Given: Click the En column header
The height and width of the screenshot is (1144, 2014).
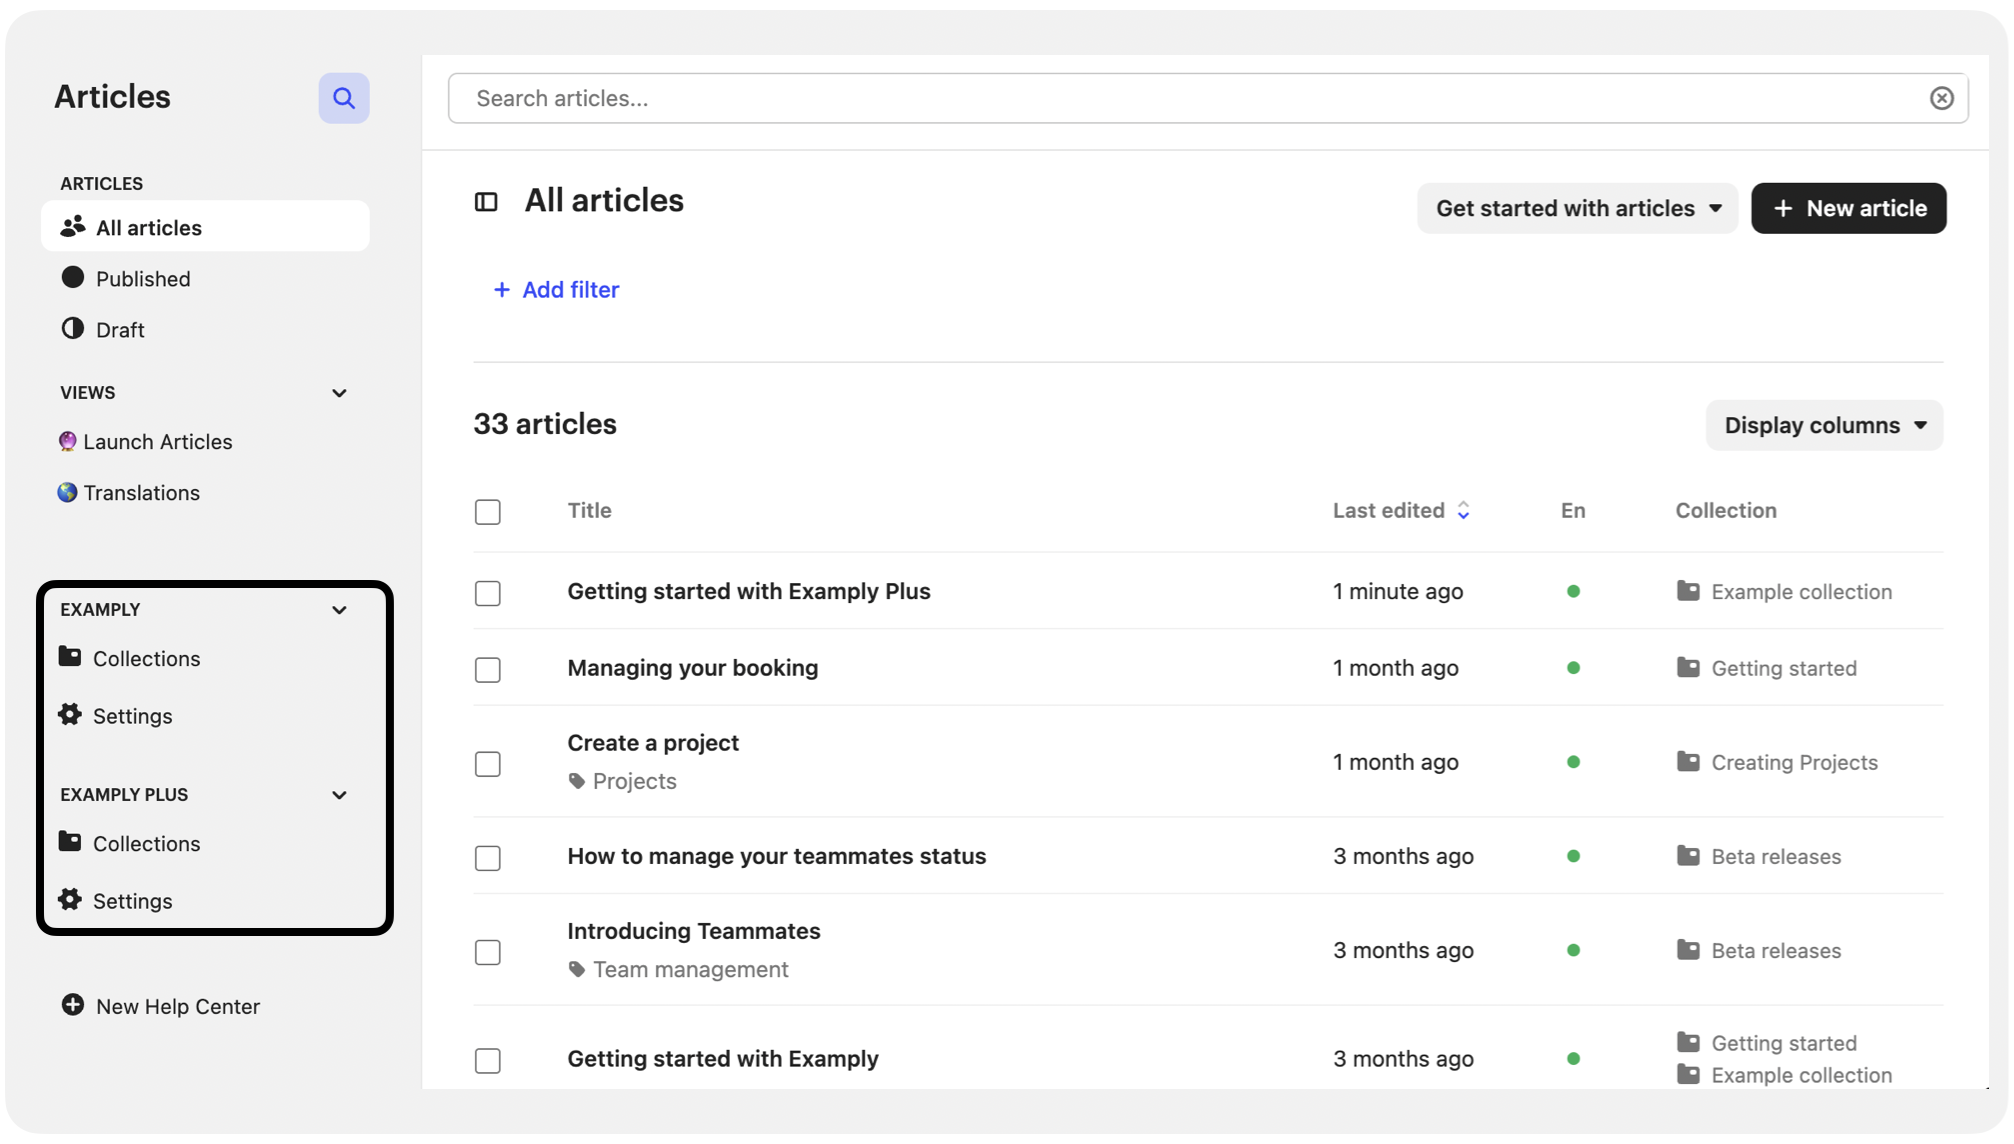Looking at the screenshot, I should pyautogui.click(x=1573, y=510).
